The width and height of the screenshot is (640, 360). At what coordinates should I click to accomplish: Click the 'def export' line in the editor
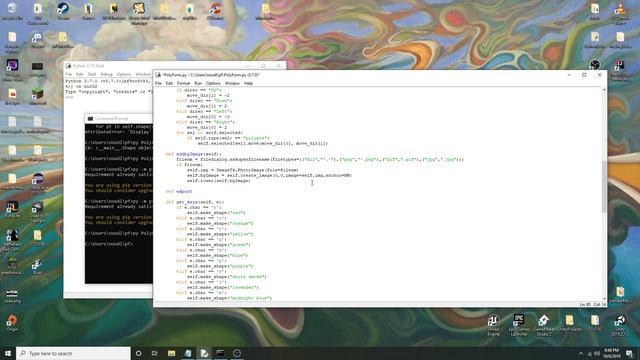179,191
